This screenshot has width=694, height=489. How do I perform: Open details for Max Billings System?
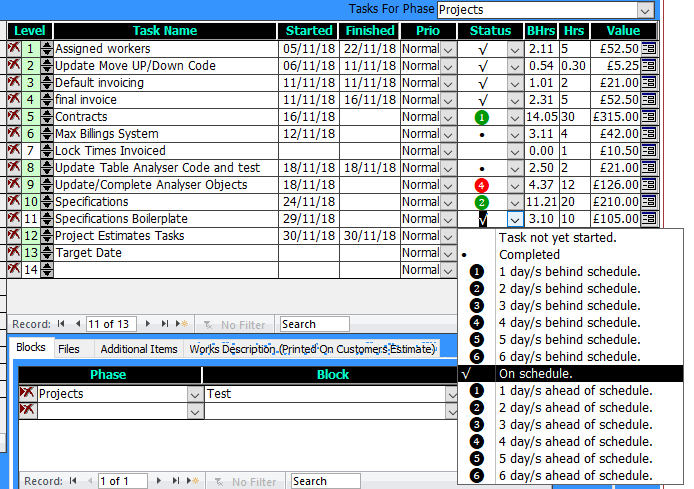[x=649, y=134]
